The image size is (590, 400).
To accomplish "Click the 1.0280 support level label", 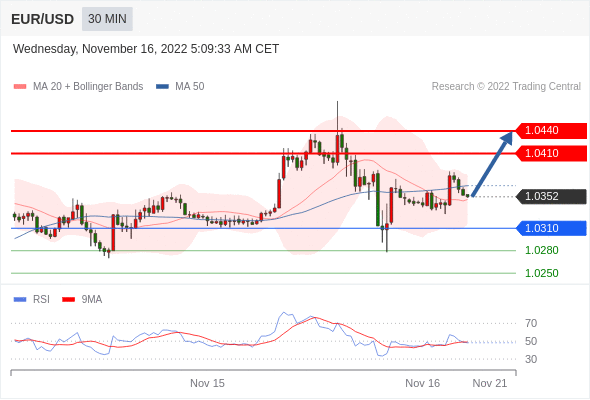I will click(541, 250).
